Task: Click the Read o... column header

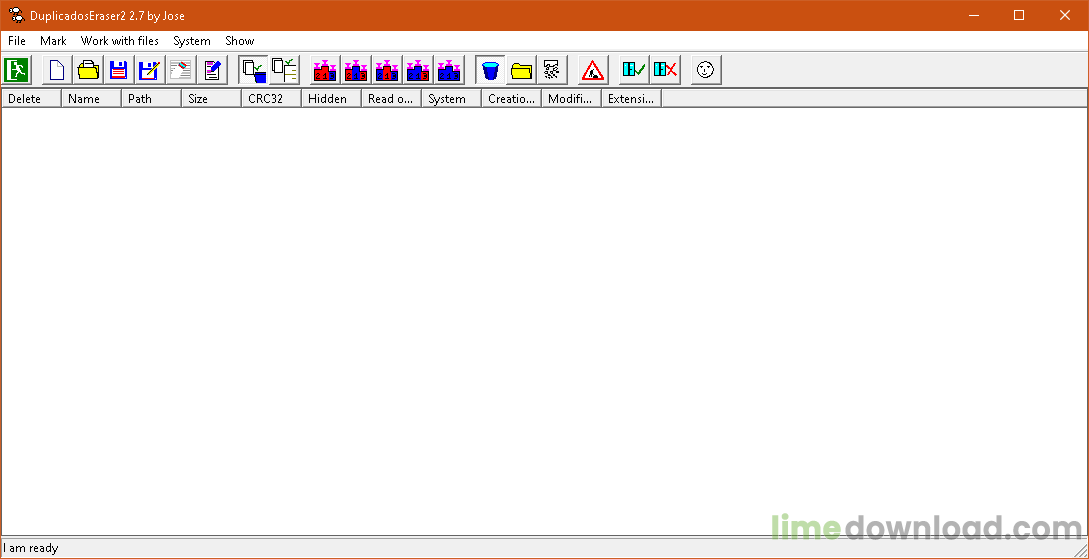Action: pos(391,99)
